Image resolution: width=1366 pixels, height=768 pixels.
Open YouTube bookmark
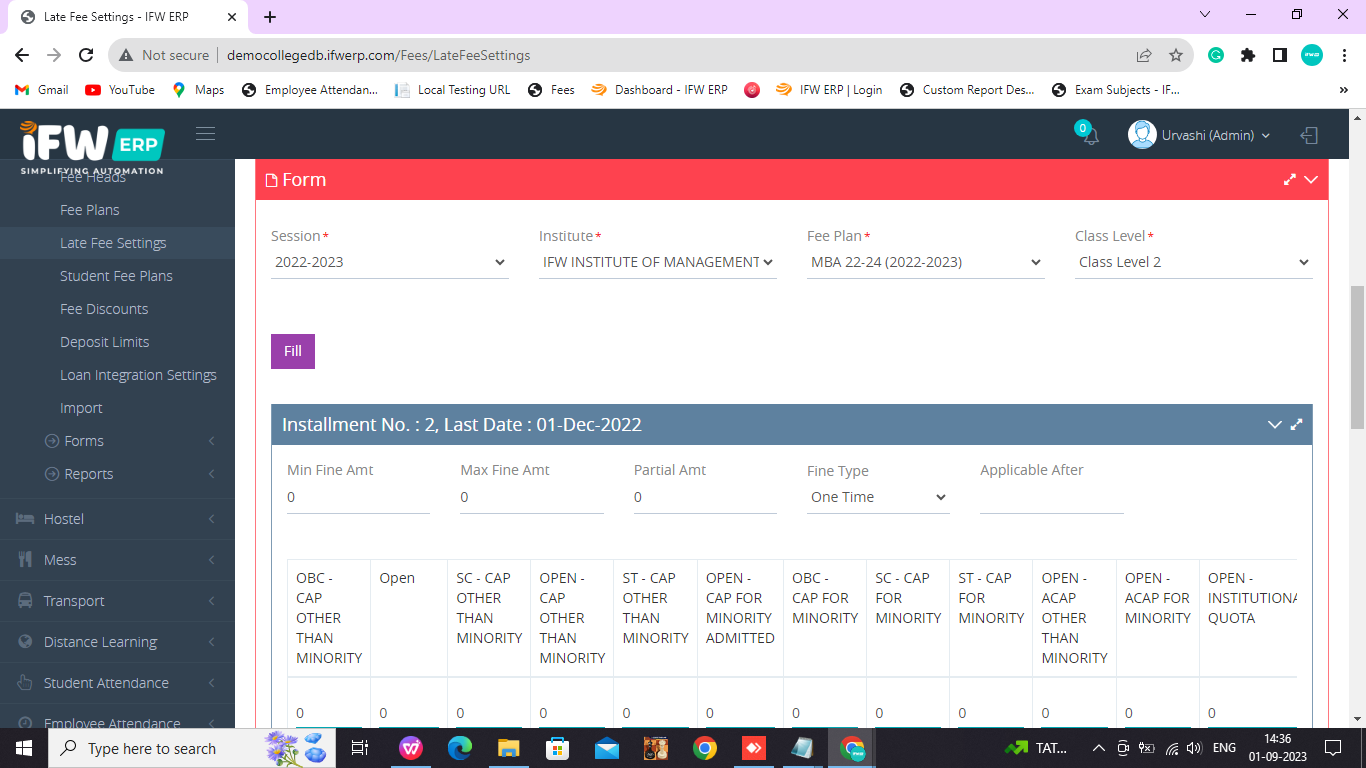[x=120, y=90]
